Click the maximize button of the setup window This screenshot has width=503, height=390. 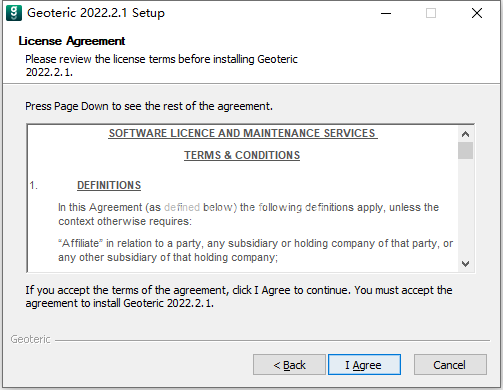click(431, 13)
